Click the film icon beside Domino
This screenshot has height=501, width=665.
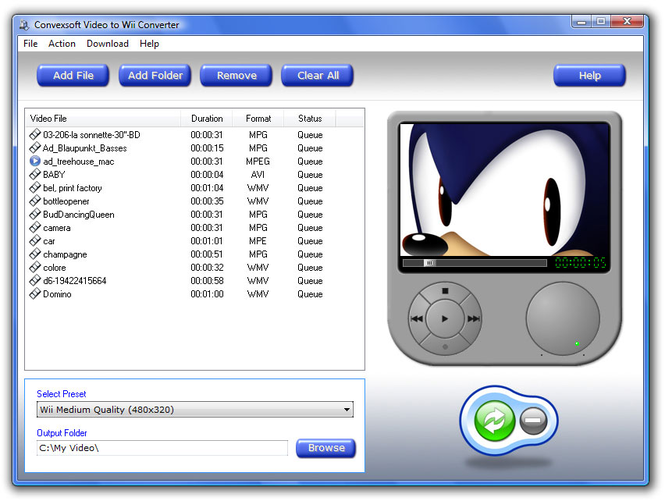point(35,294)
